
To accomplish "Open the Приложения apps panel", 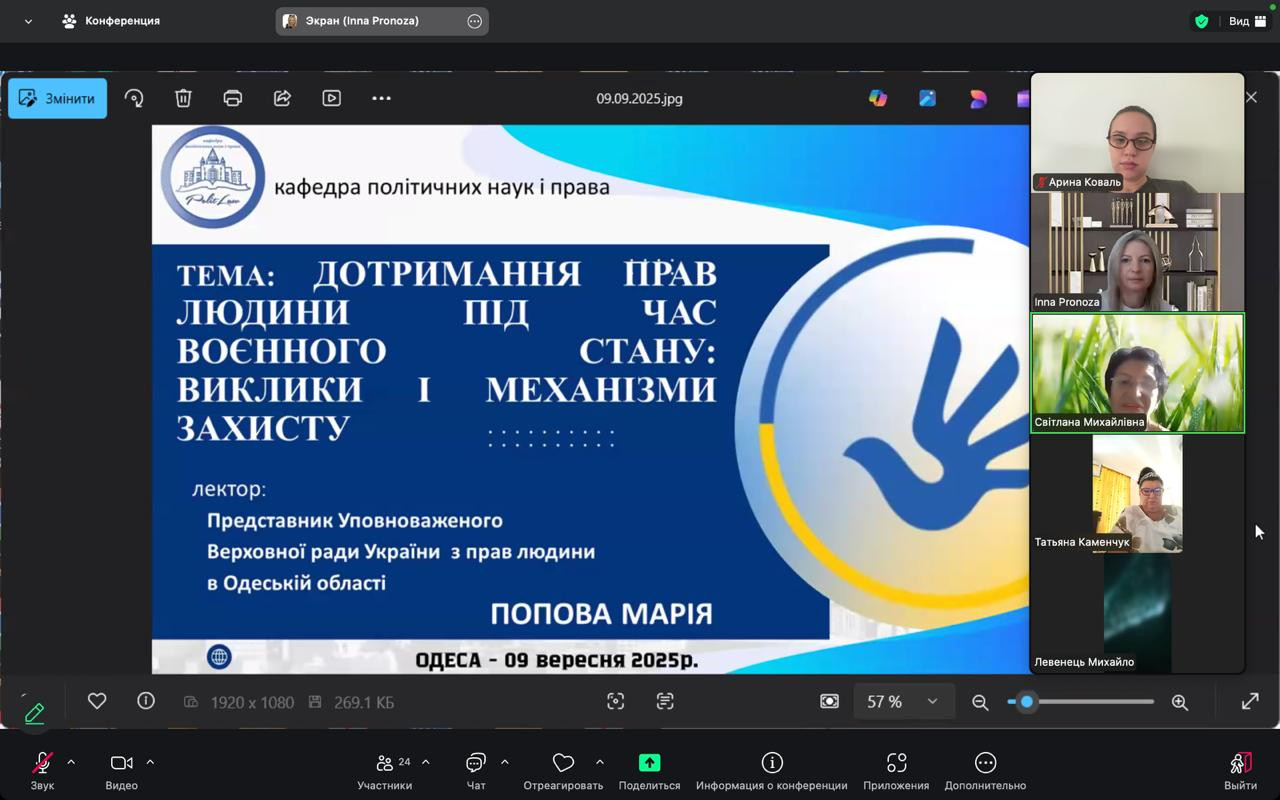I will tap(896, 770).
